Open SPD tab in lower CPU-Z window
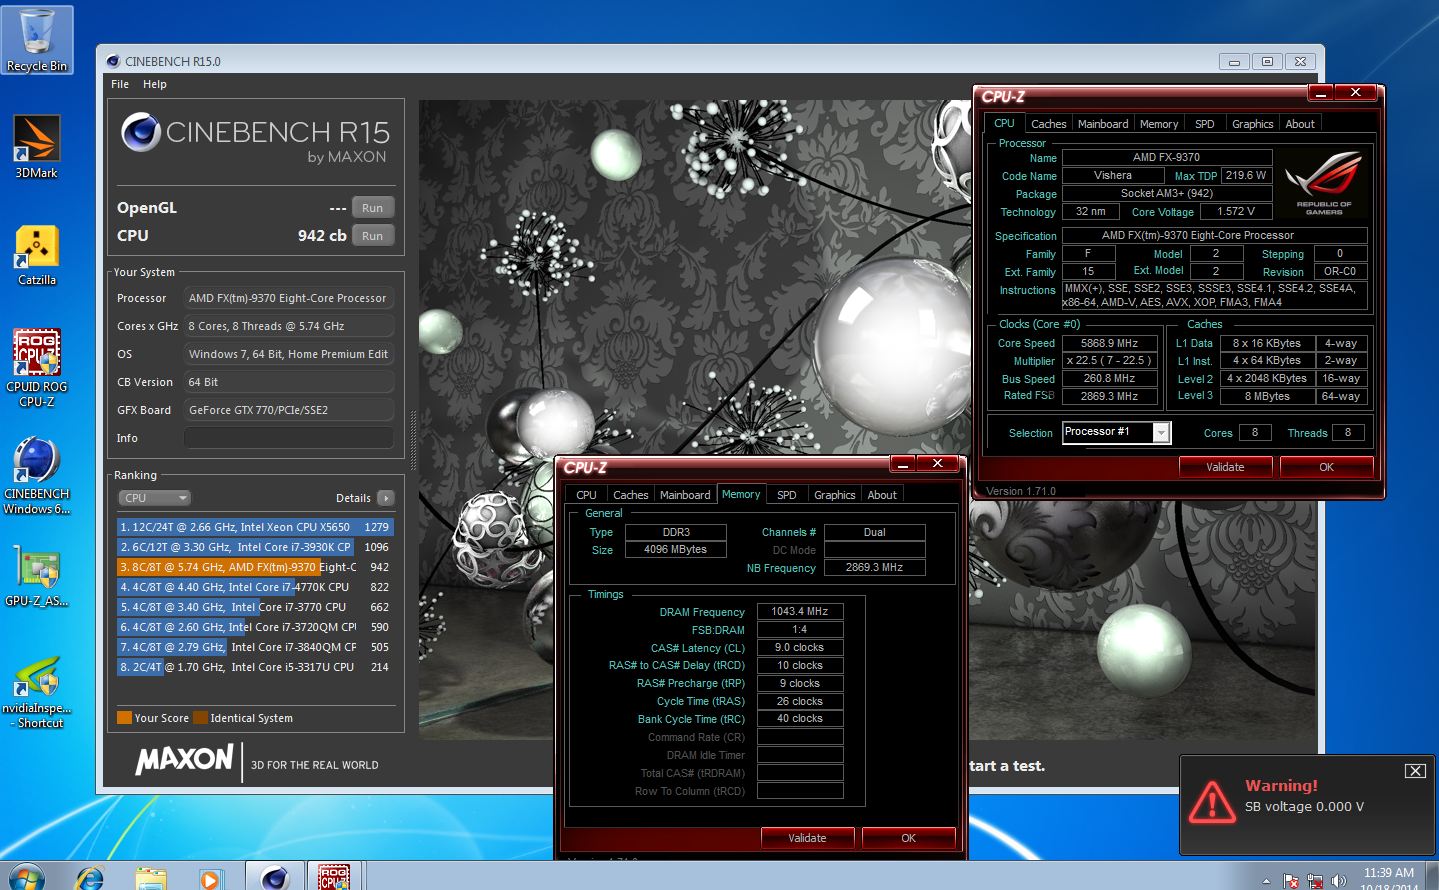1439x890 pixels. [x=787, y=495]
